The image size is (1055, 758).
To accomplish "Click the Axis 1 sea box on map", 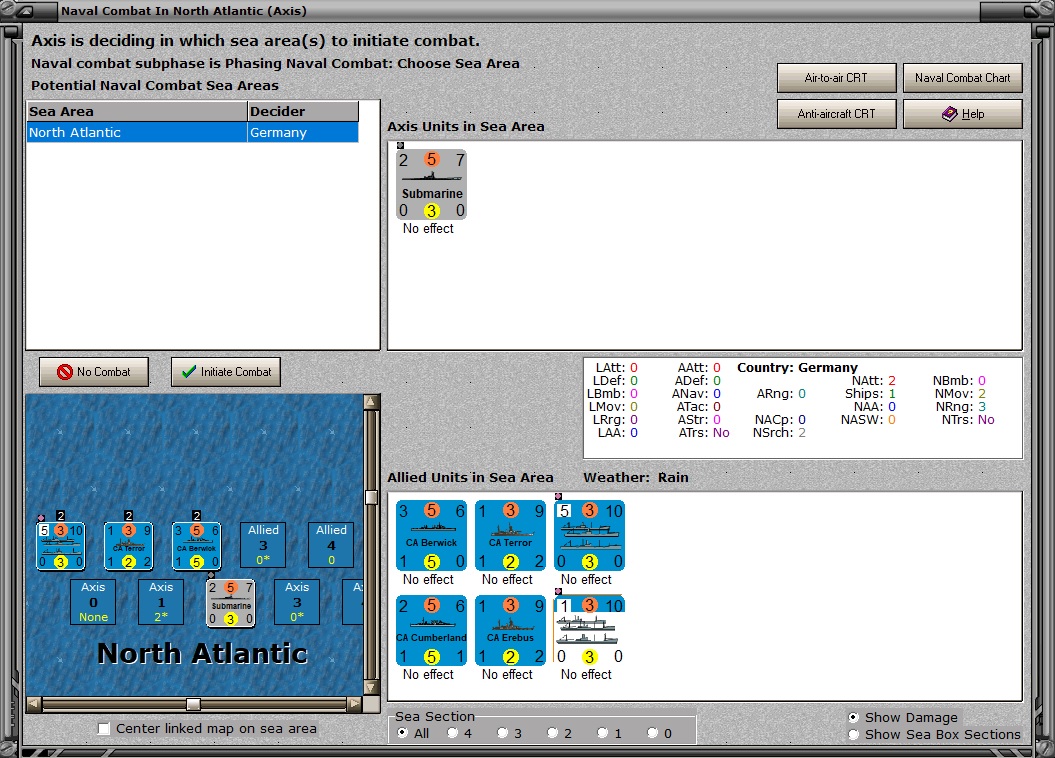I will click(x=161, y=602).
